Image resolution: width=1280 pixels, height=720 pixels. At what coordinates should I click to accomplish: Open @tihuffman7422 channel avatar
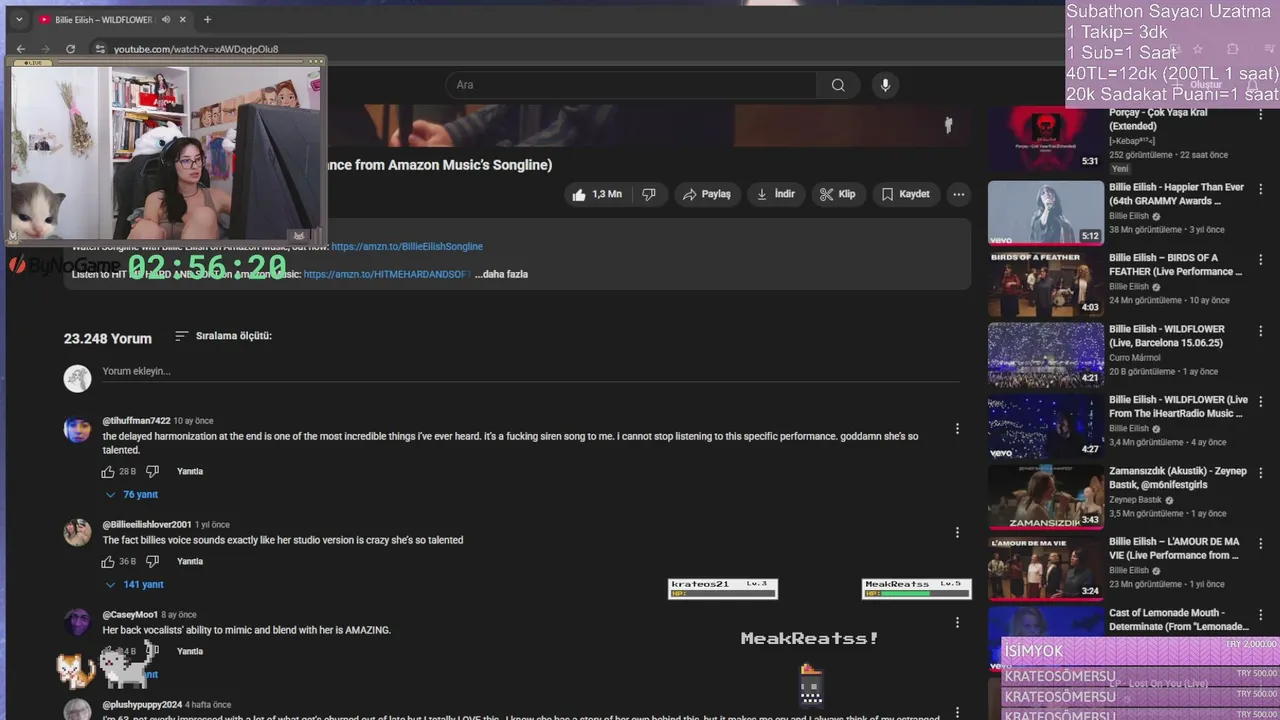click(77, 430)
